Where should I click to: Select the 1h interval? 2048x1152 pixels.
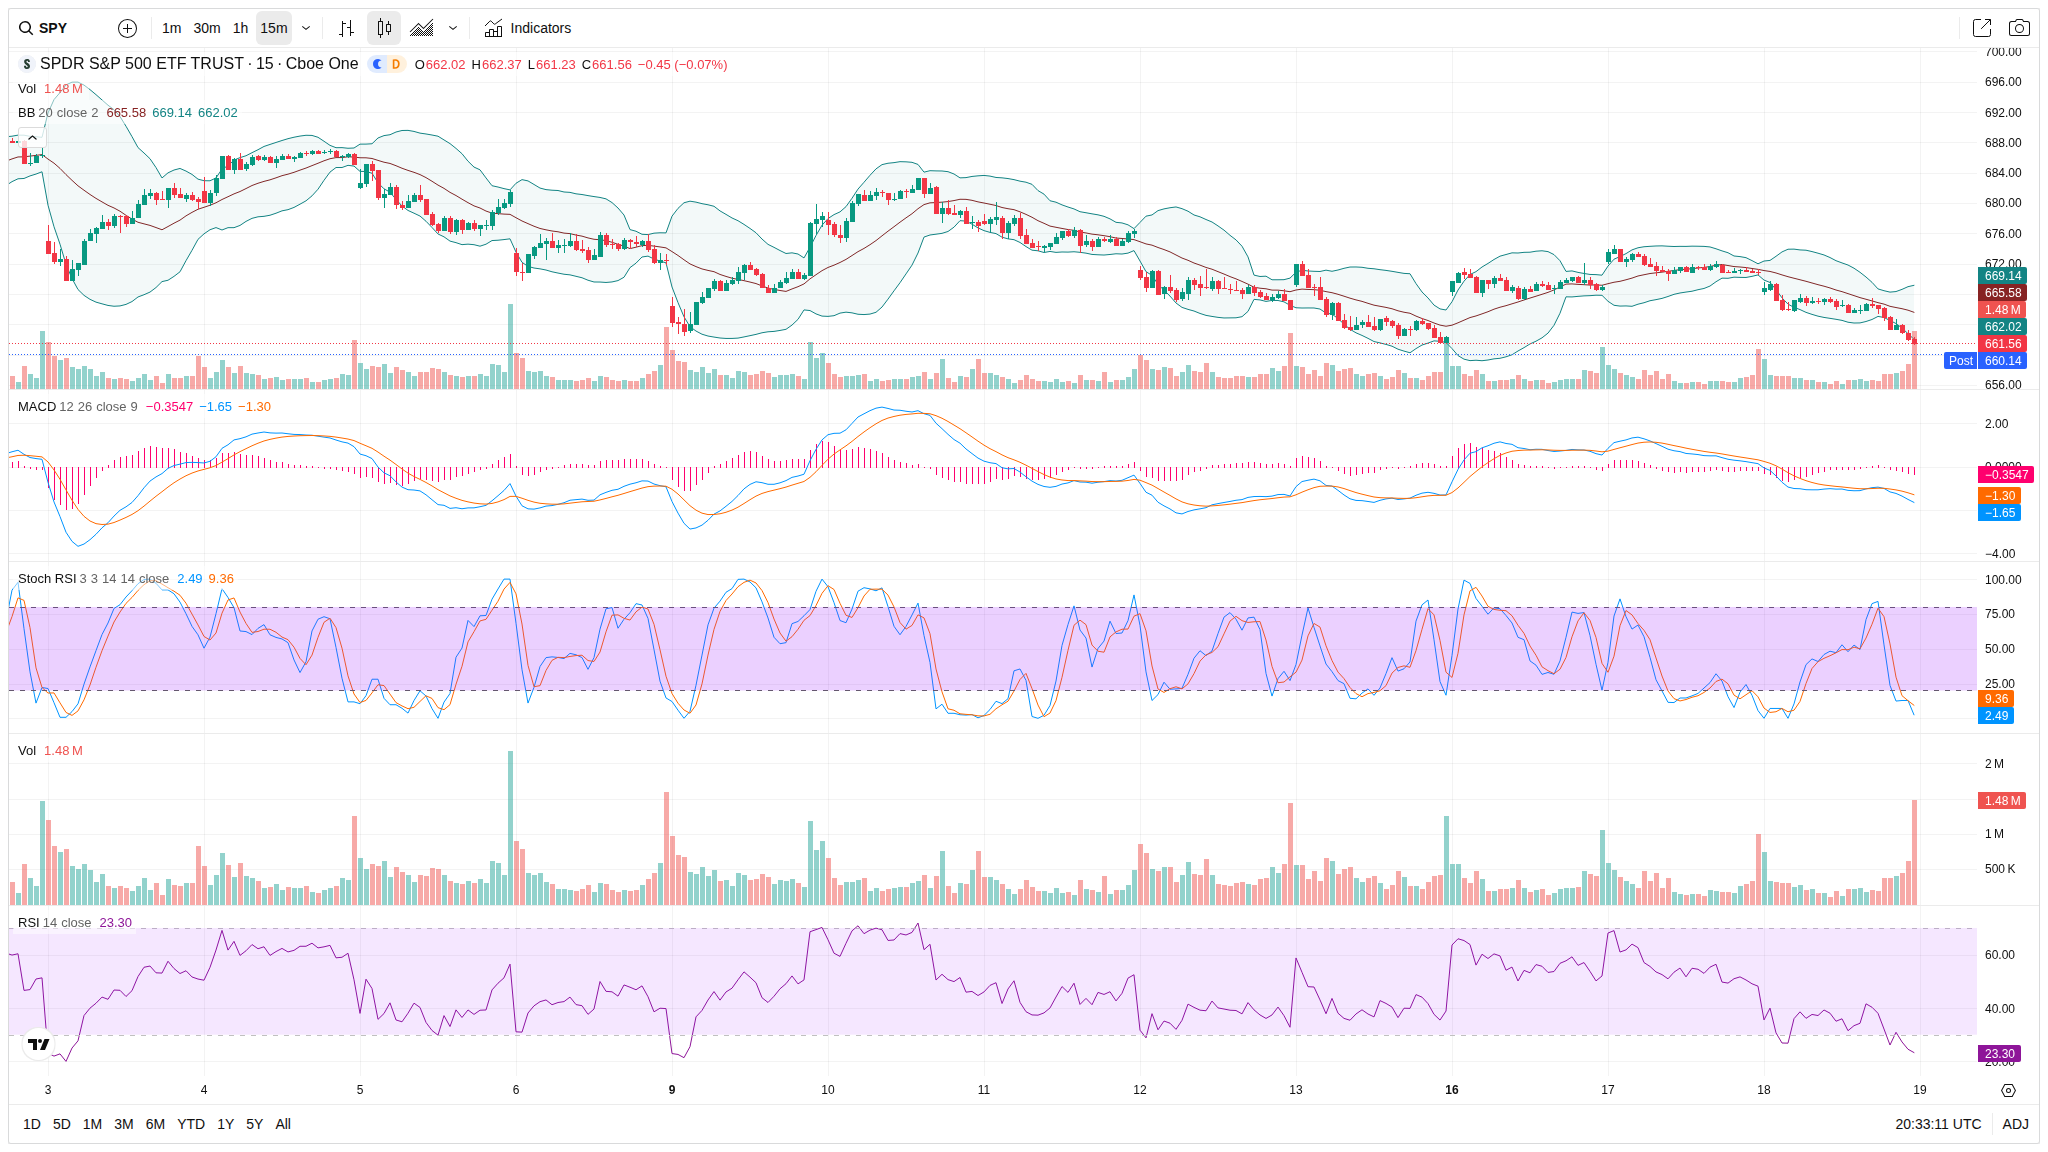point(240,28)
